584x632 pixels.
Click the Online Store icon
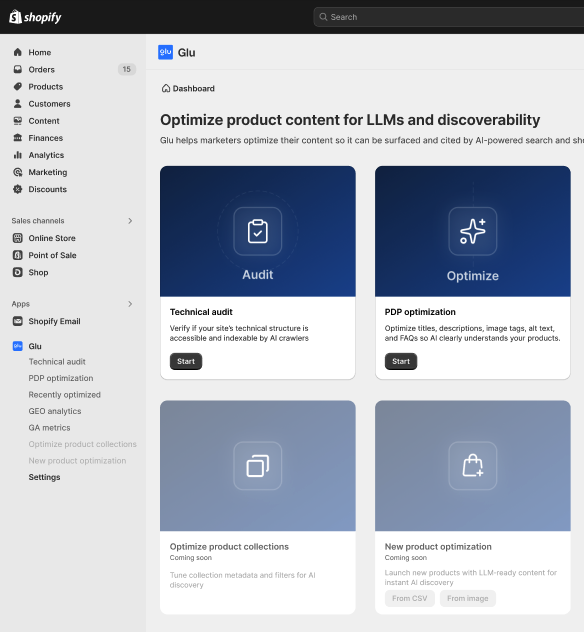tap(17, 238)
